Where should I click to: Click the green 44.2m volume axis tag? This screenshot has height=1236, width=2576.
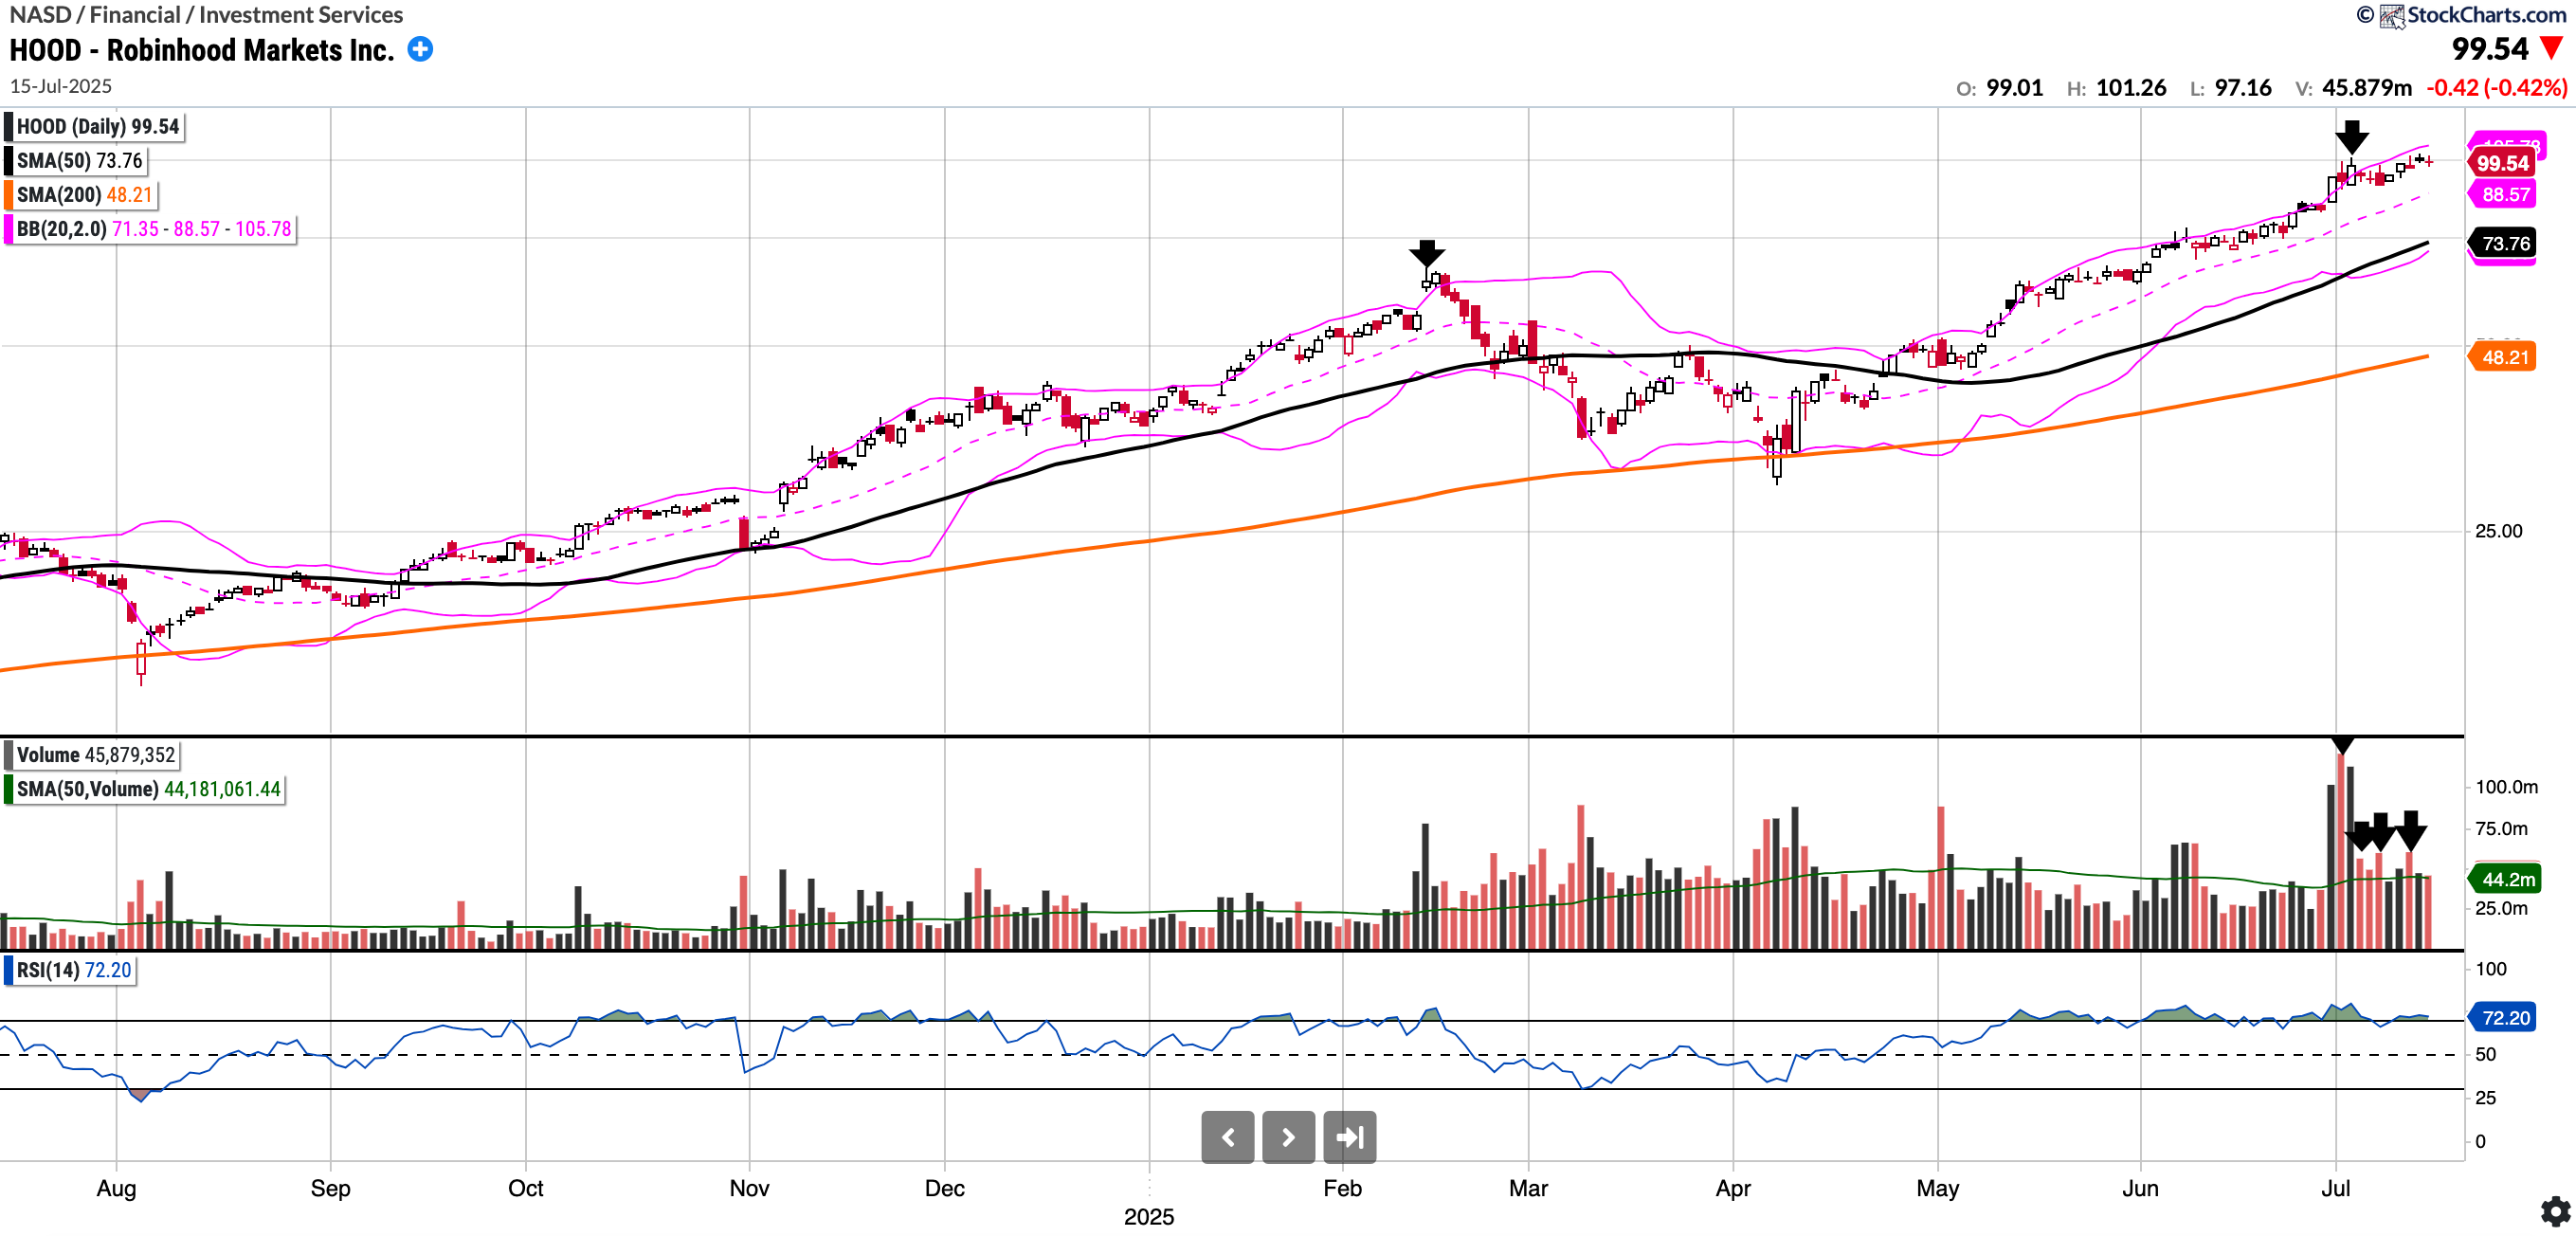(x=2507, y=879)
